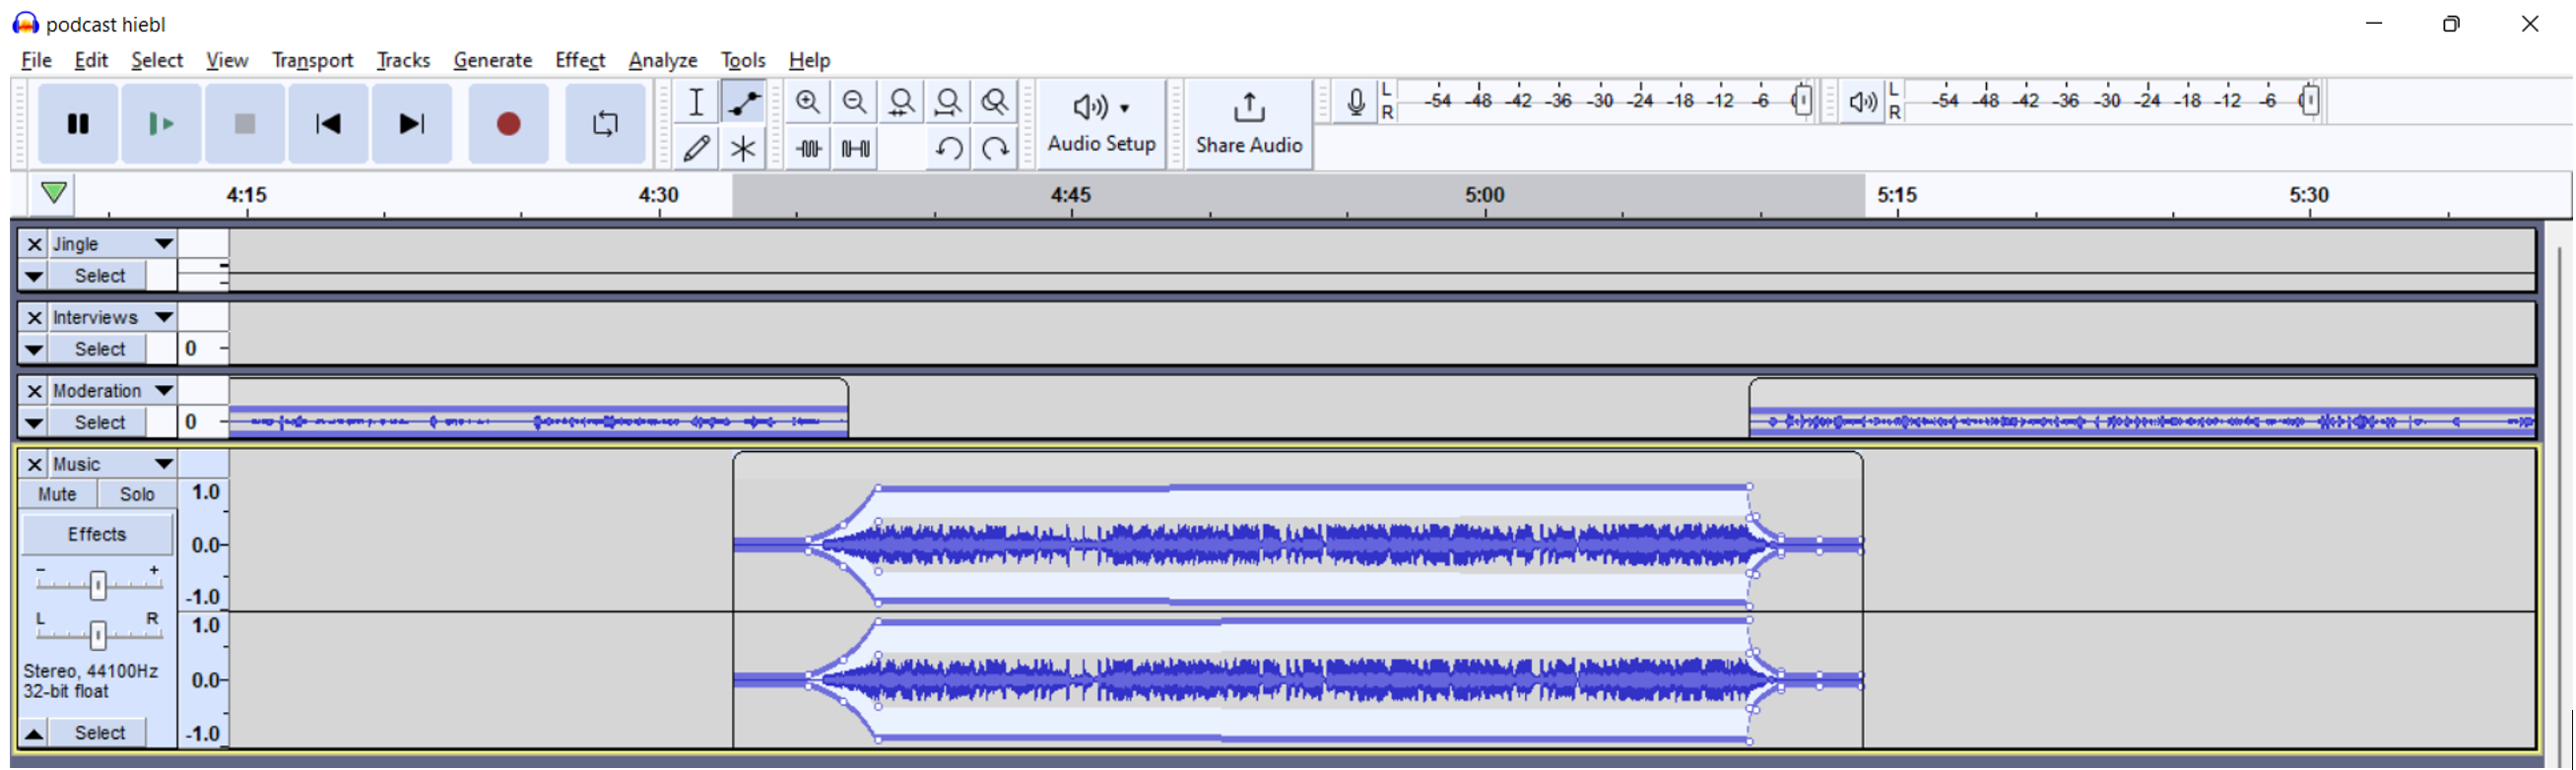Adjust the playback level slider knob
The width and height of the screenshot is (2576, 770).
[x=2310, y=101]
